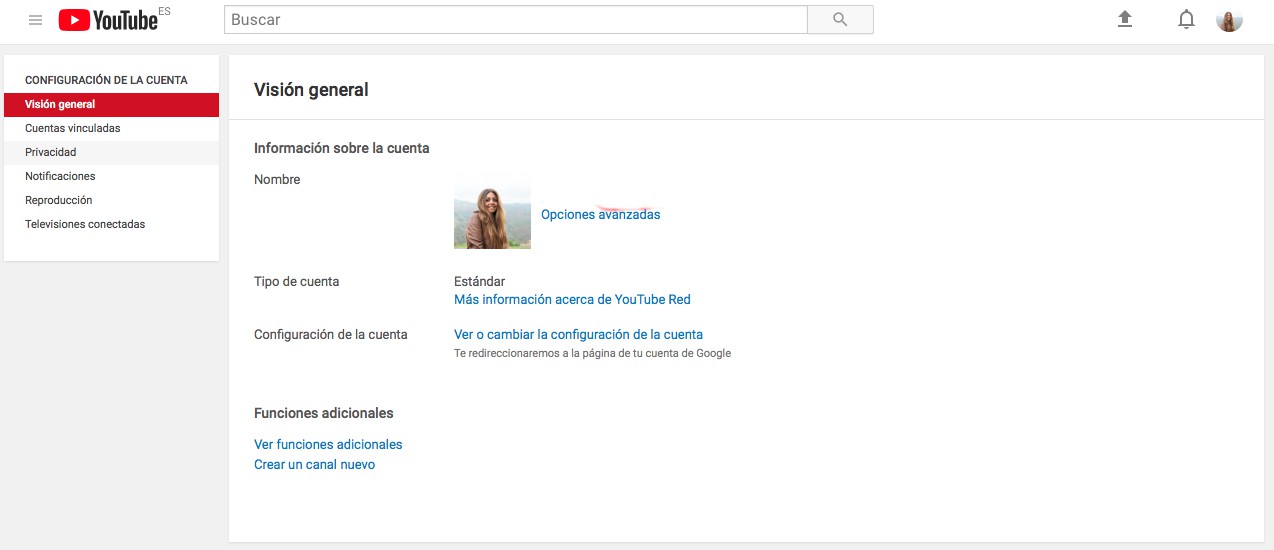Open the notifications bell
This screenshot has height=550, width=1274.
[x=1186, y=20]
